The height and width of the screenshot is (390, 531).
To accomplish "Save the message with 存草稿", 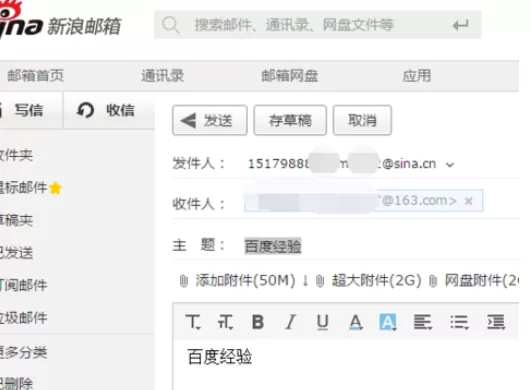I will pos(290,120).
